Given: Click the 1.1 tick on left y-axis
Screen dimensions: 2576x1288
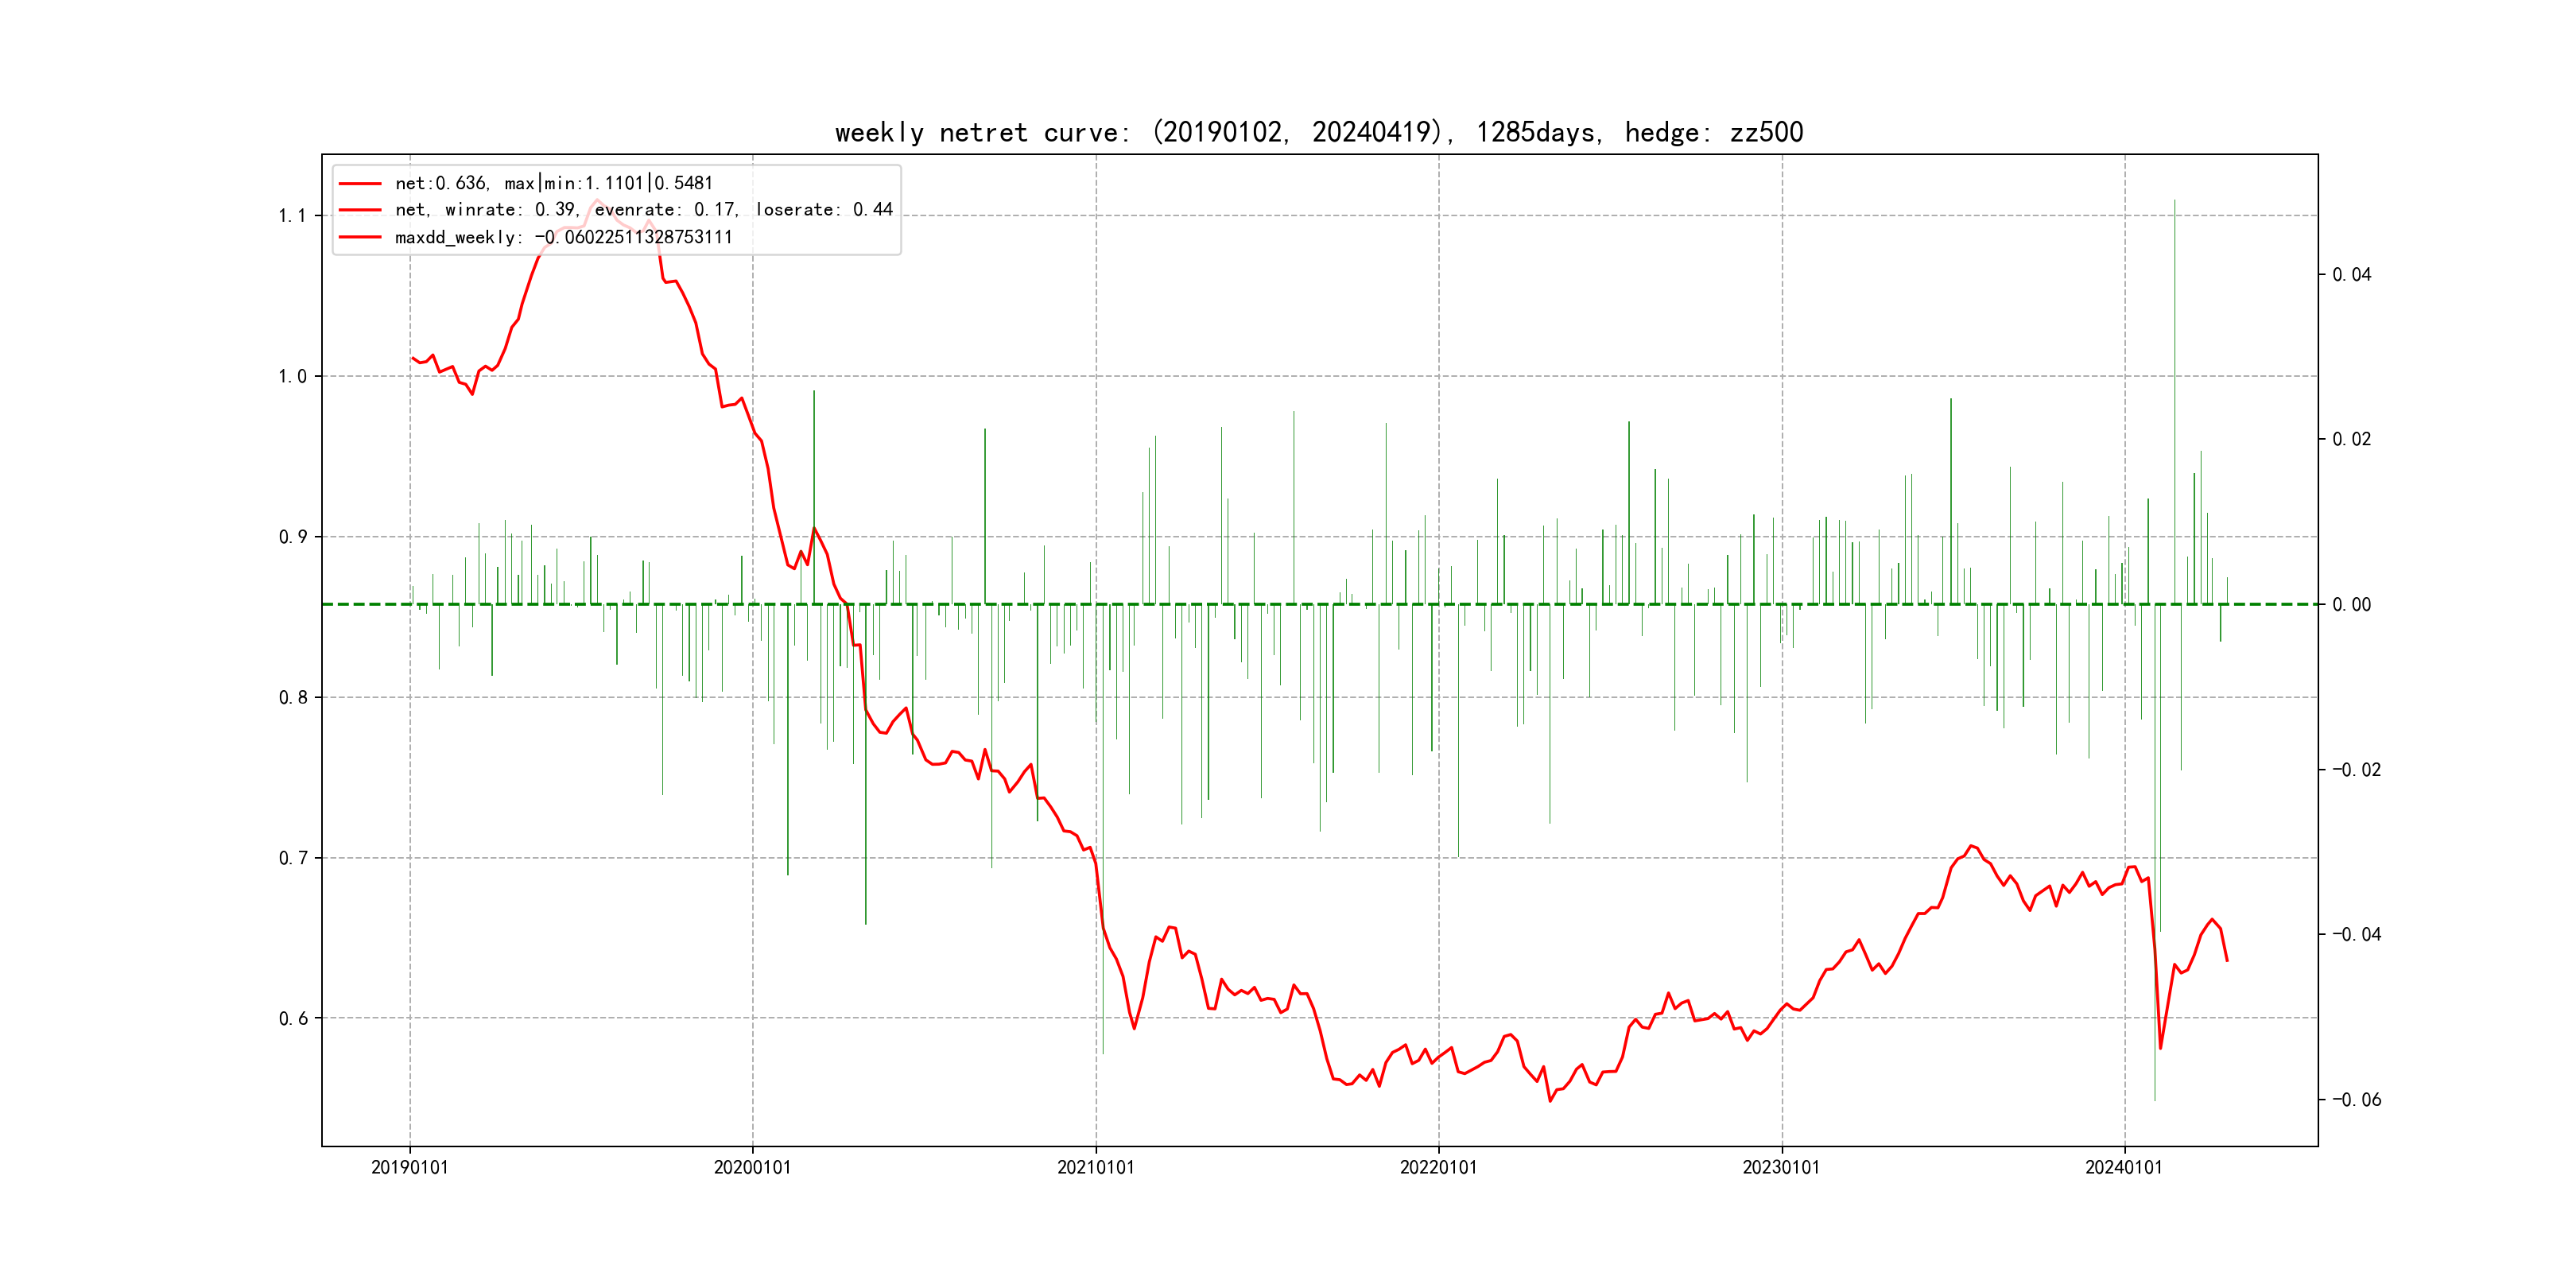Looking at the screenshot, I should point(292,216).
